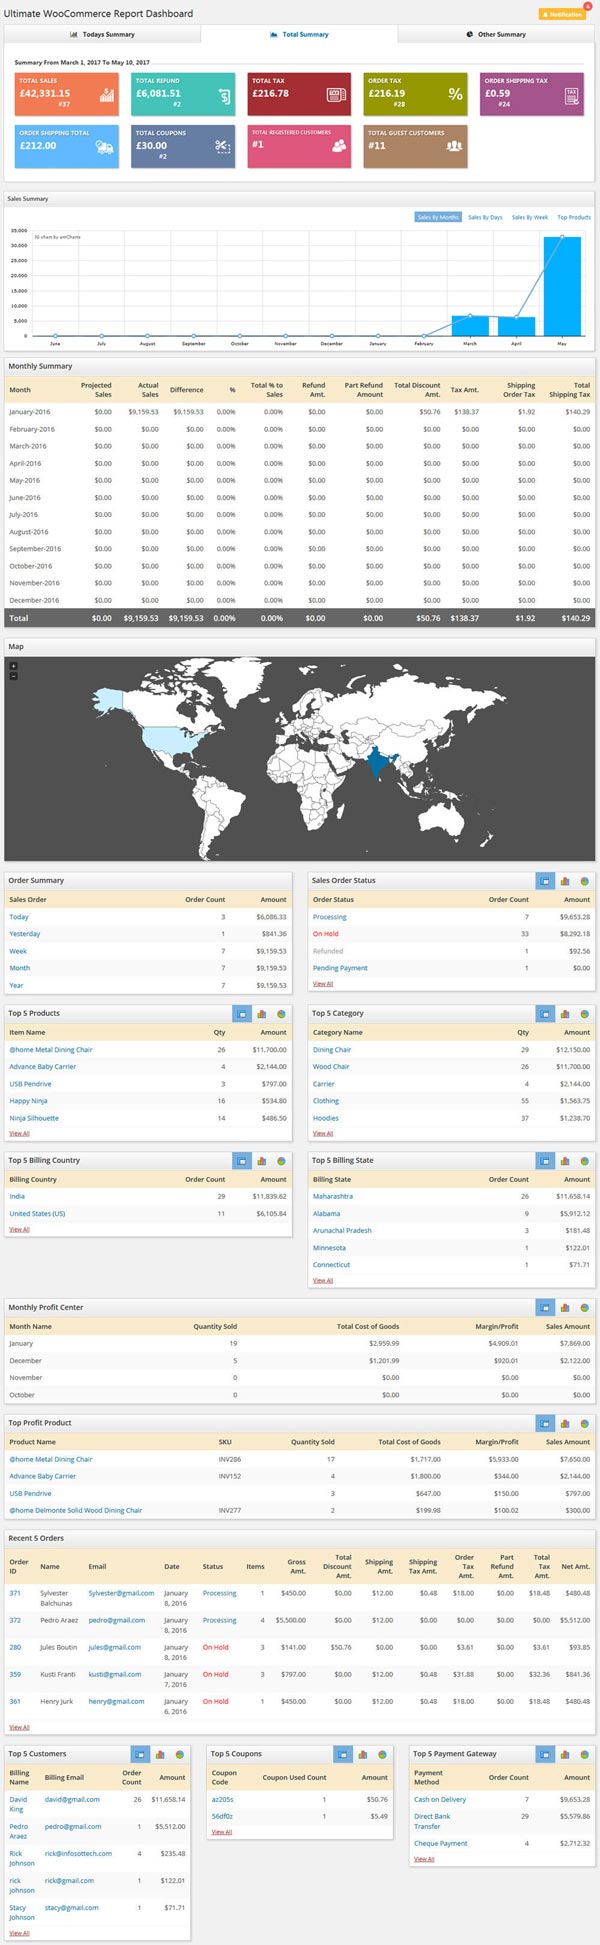
Task: Open Arunachal Pradesh billing state link
Action: click(x=342, y=1231)
